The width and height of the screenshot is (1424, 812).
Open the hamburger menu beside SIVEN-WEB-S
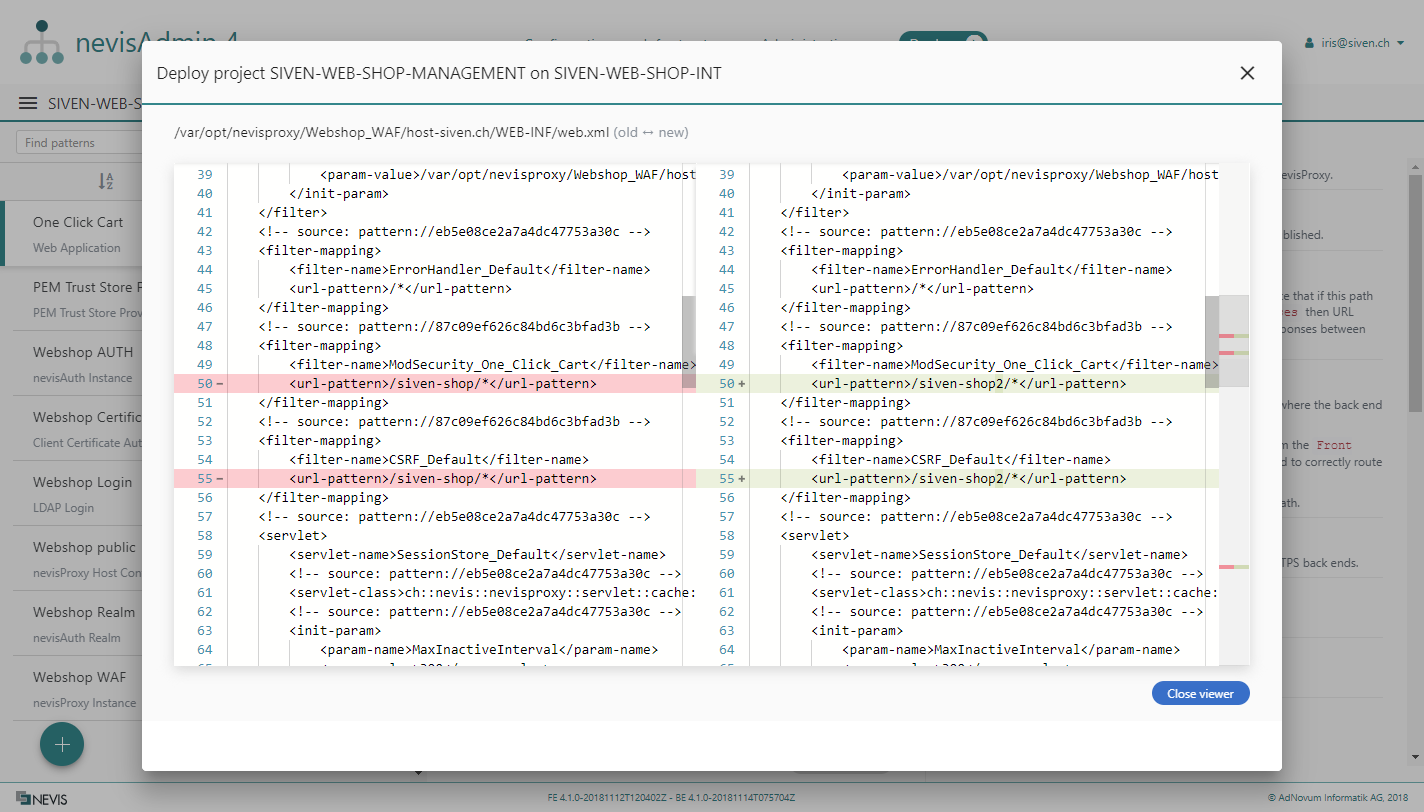28,104
